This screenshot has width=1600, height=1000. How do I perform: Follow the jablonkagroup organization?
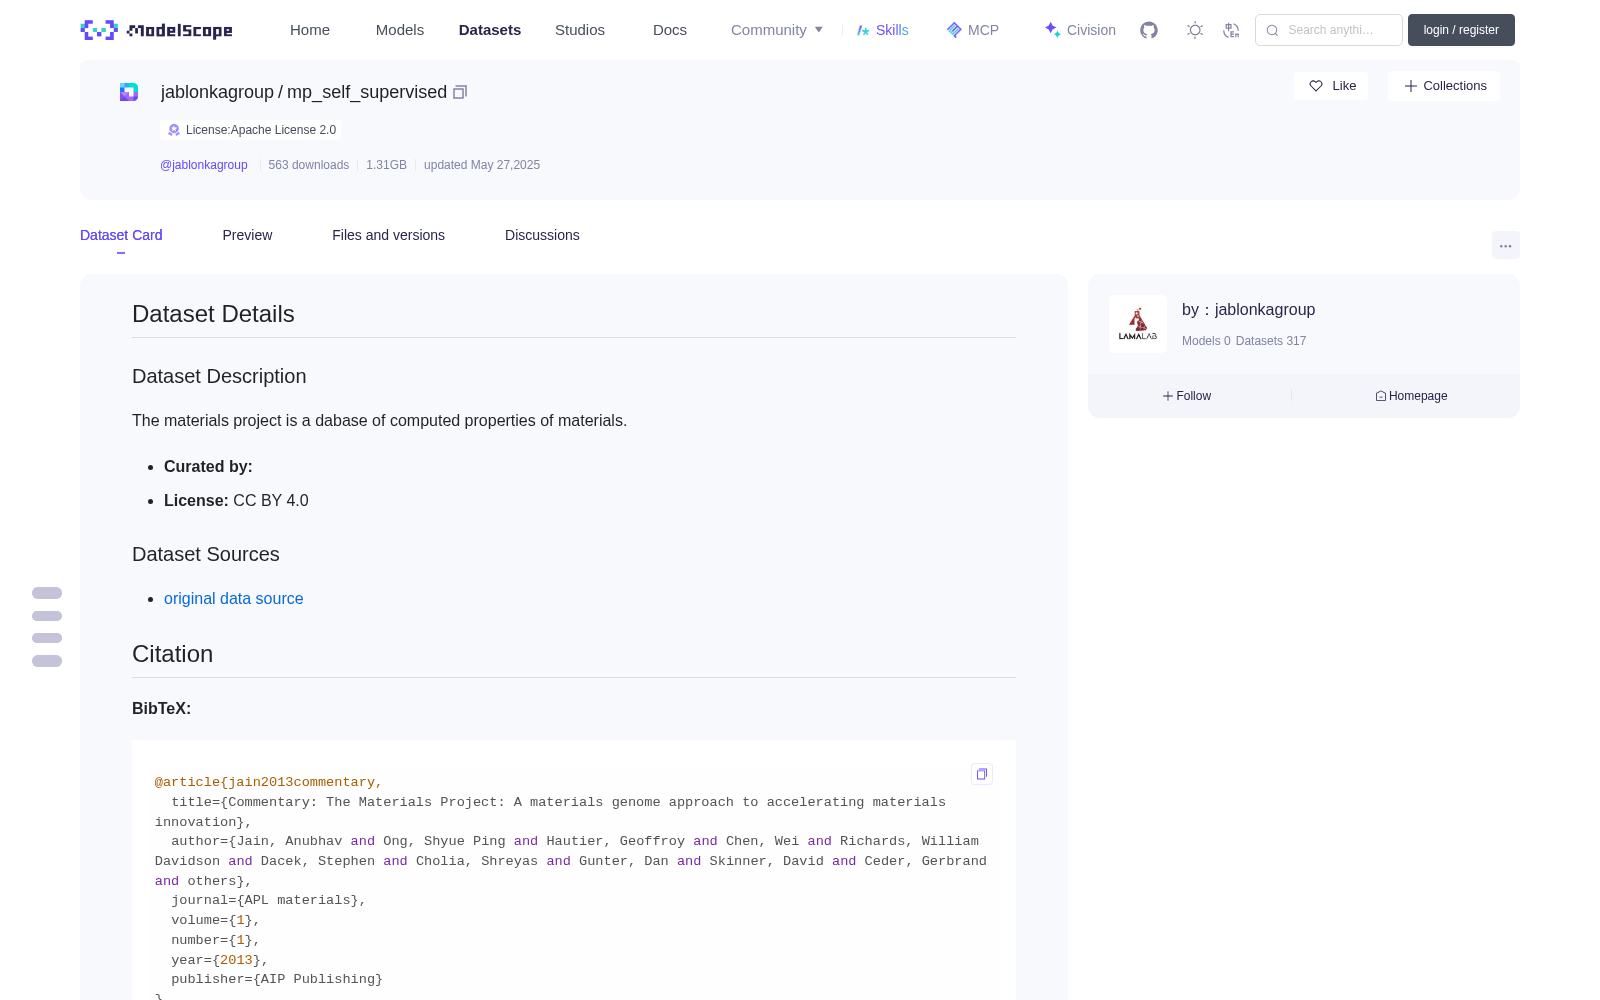1187,396
